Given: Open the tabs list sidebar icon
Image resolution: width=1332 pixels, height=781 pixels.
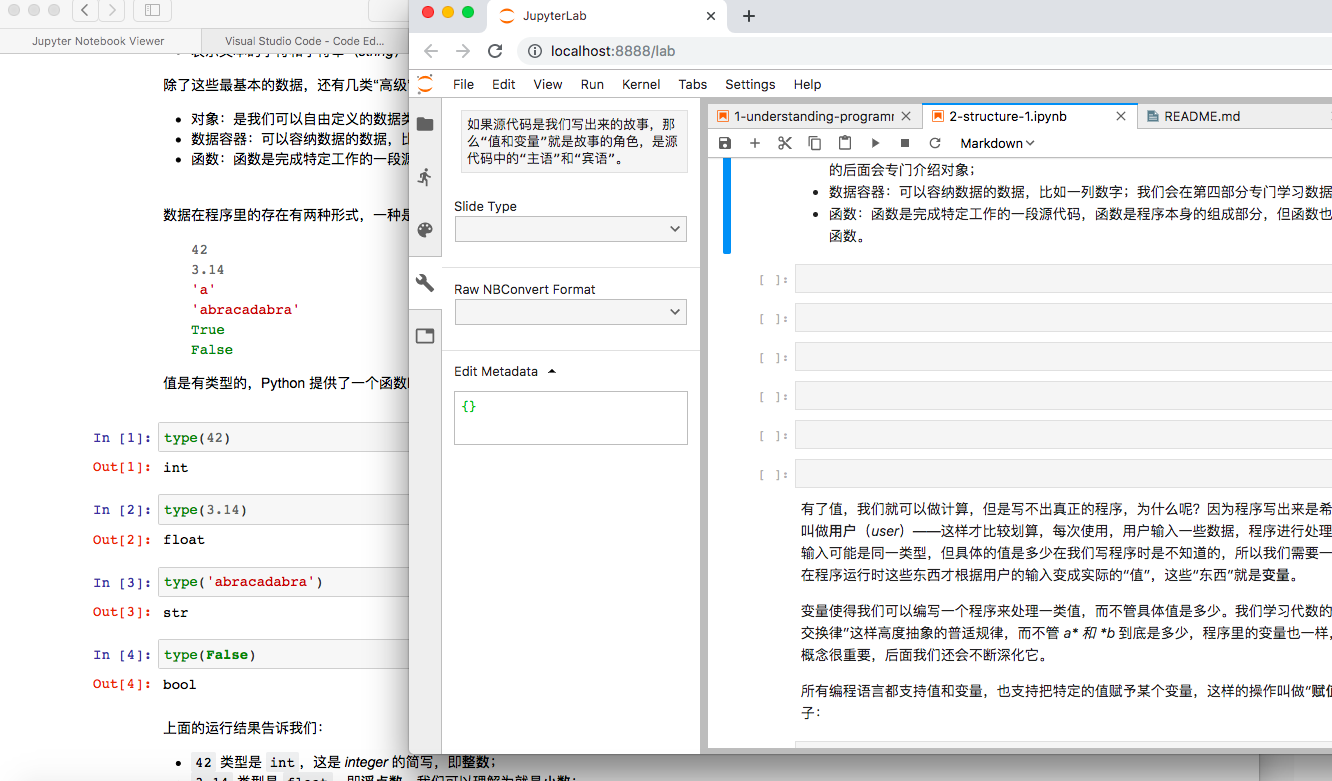Looking at the screenshot, I should (x=425, y=336).
